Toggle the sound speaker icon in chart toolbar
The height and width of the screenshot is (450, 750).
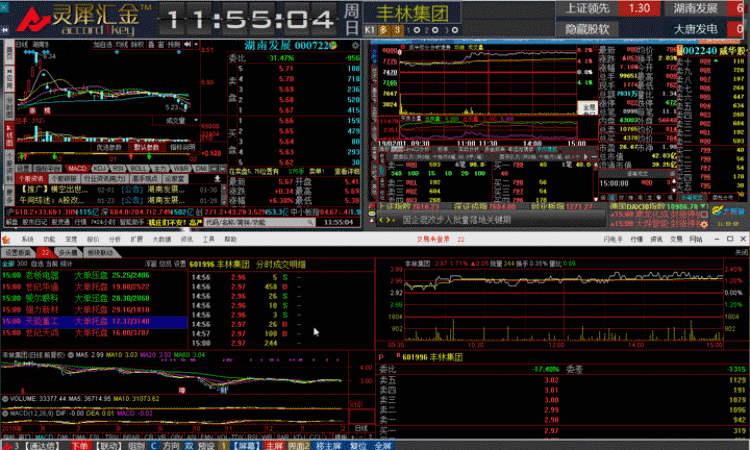(188, 44)
